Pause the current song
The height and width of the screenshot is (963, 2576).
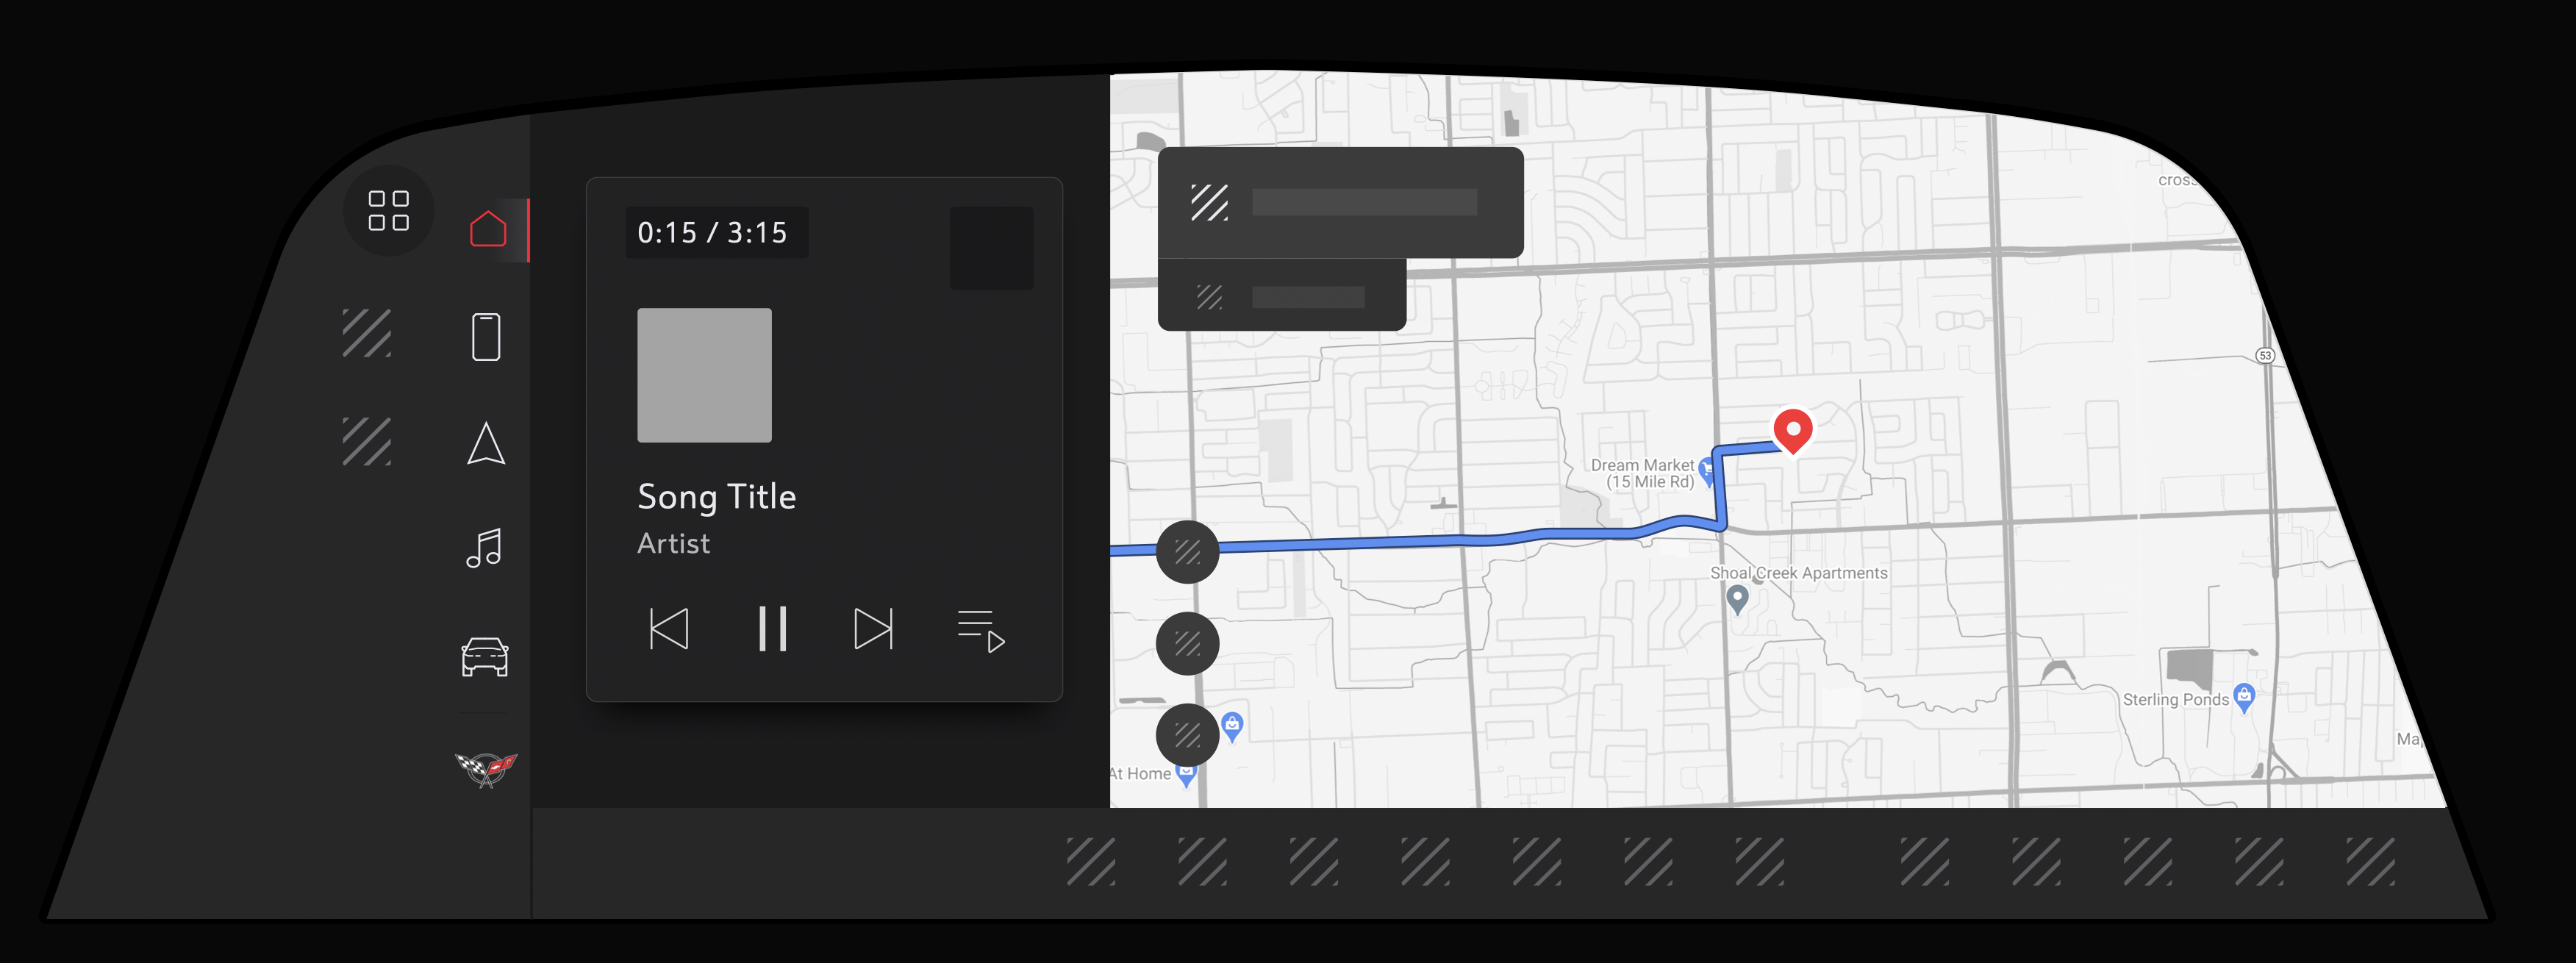pyautogui.click(x=772, y=629)
